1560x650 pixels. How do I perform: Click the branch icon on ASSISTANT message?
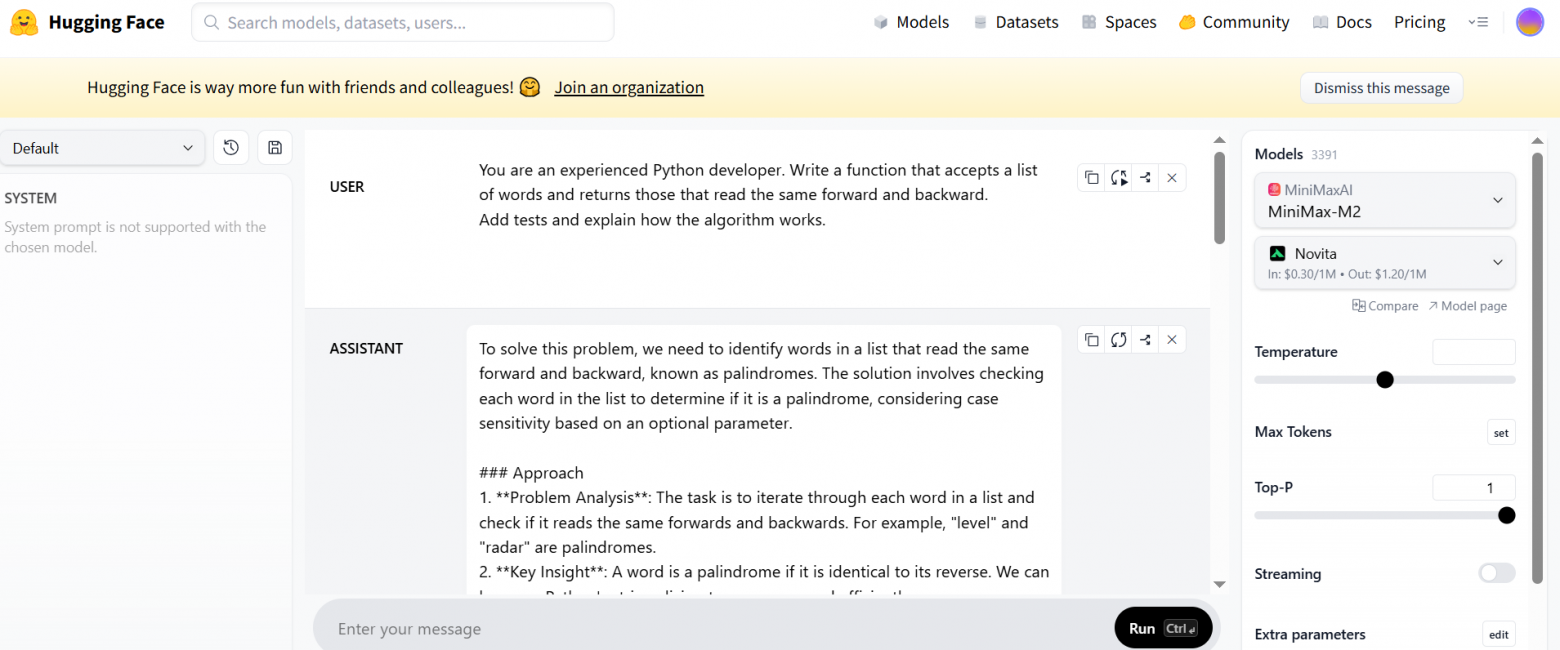pyautogui.click(x=1145, y=340)
